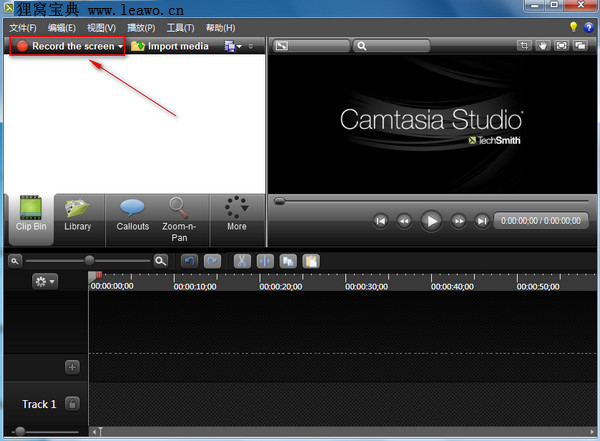Screen dimensions: 600x441
Task: Open the 文件(F) menu
Action: click(23, 28)
